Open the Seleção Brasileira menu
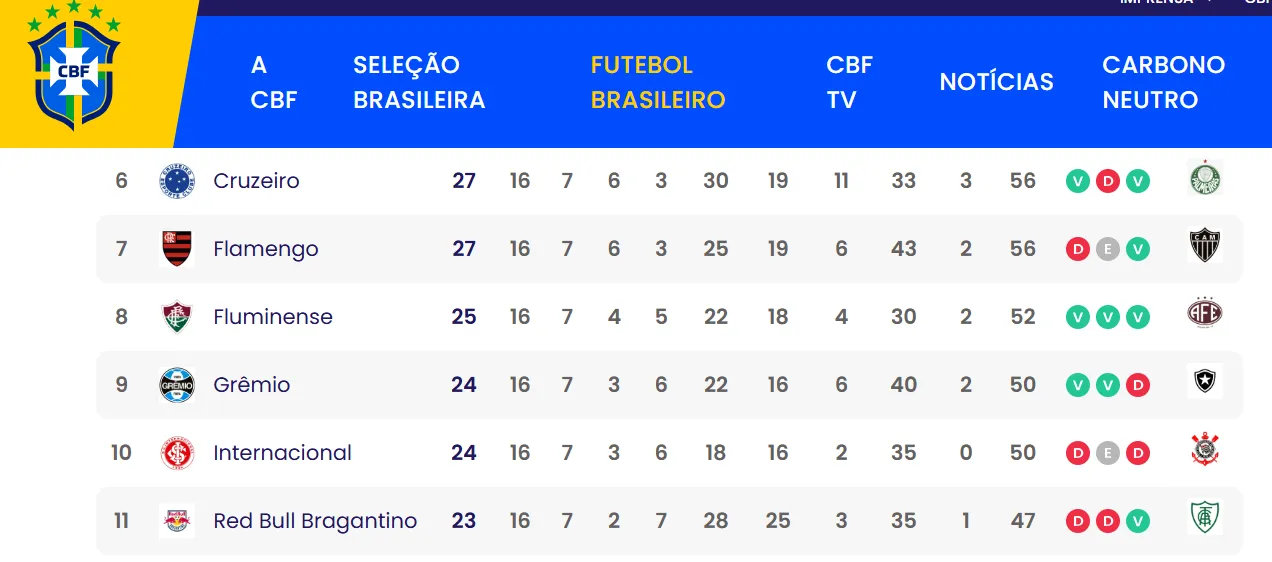The image size is (1272, 562). [419, 82]
